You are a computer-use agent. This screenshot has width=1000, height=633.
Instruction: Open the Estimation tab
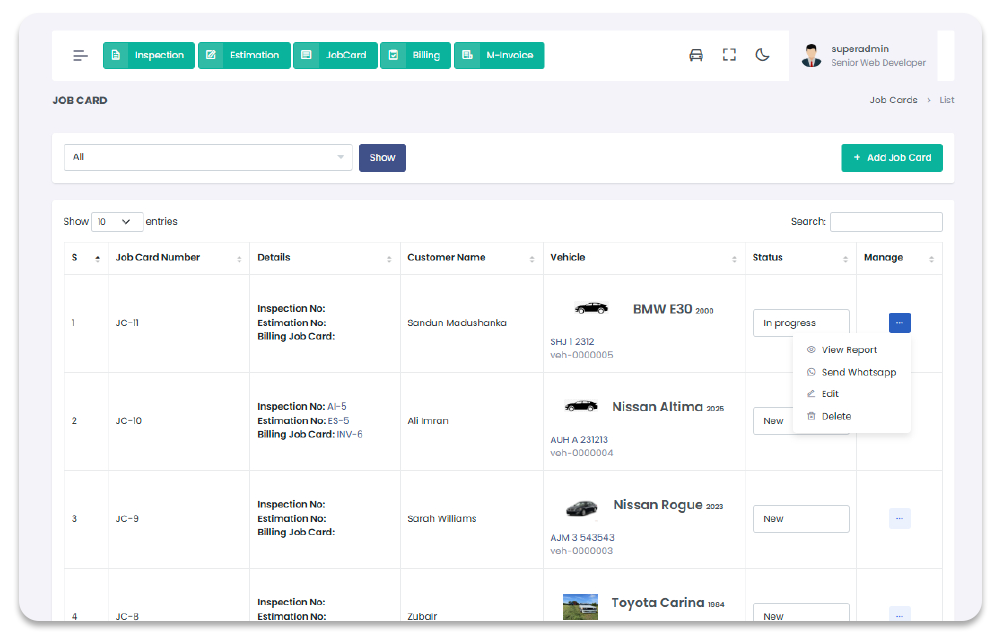click(x=244, y=56)
